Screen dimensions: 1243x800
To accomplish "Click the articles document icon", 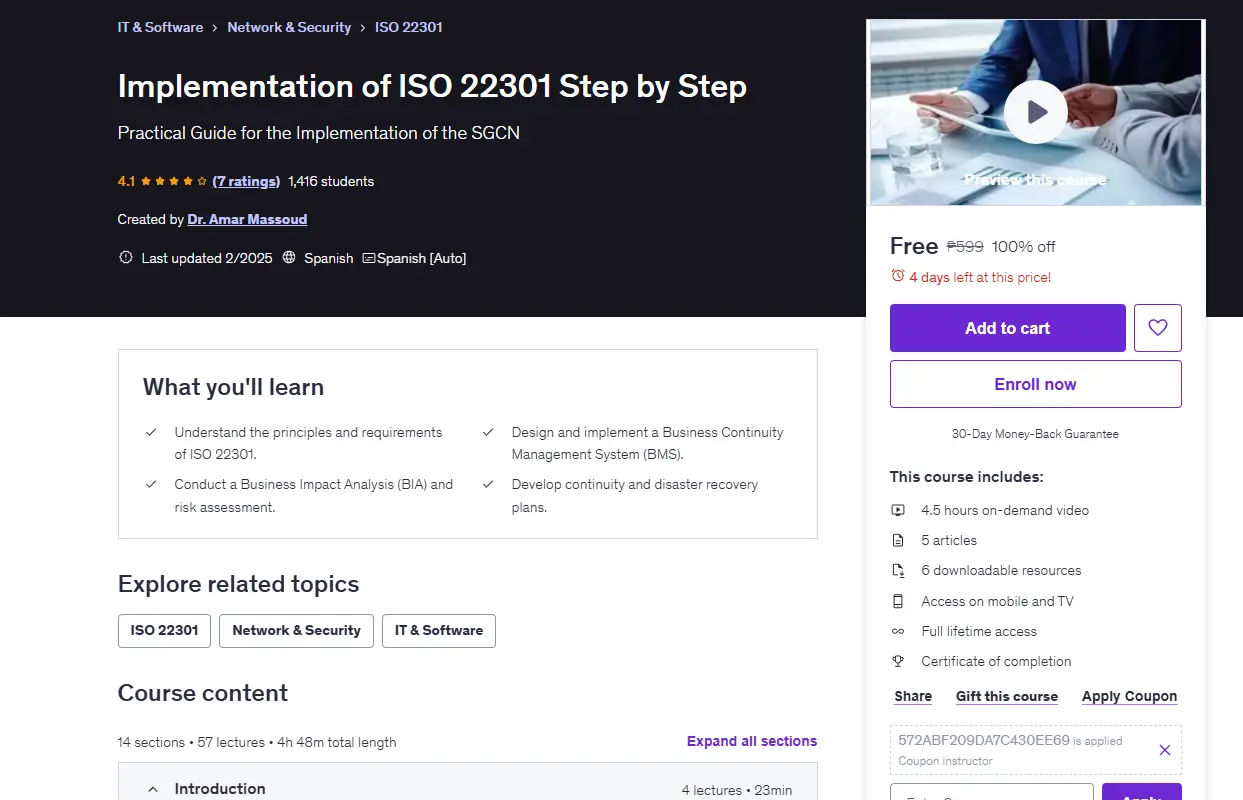I will [898, 540].
